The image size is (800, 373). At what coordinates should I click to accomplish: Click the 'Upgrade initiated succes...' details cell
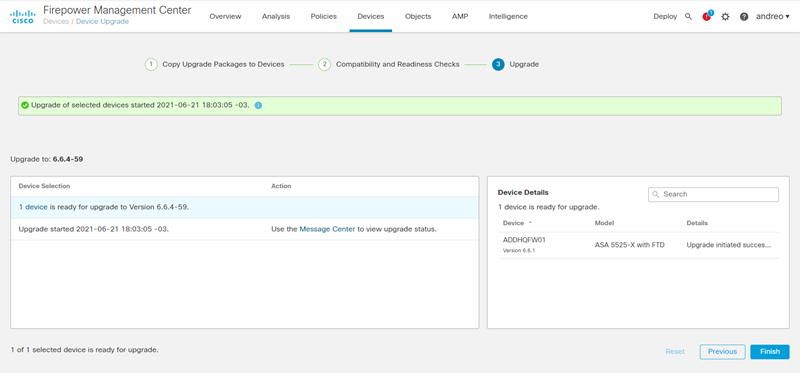[x=729, y=245]
